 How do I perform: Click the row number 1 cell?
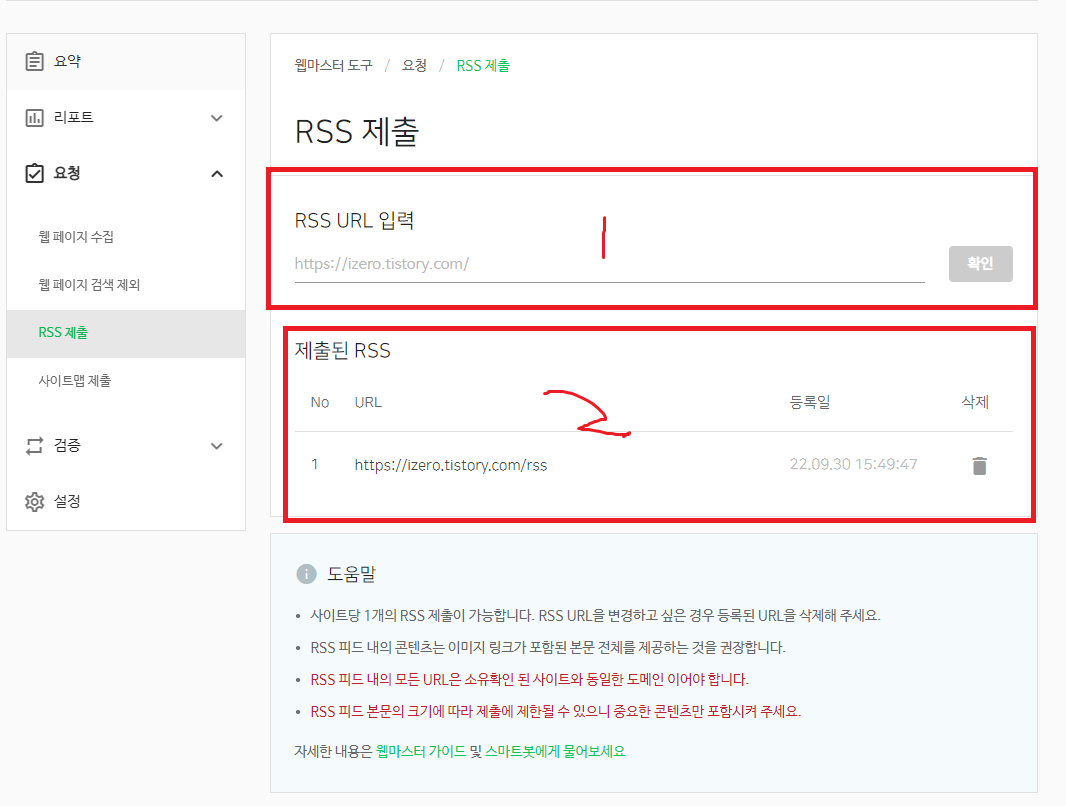tap(315, 464)
